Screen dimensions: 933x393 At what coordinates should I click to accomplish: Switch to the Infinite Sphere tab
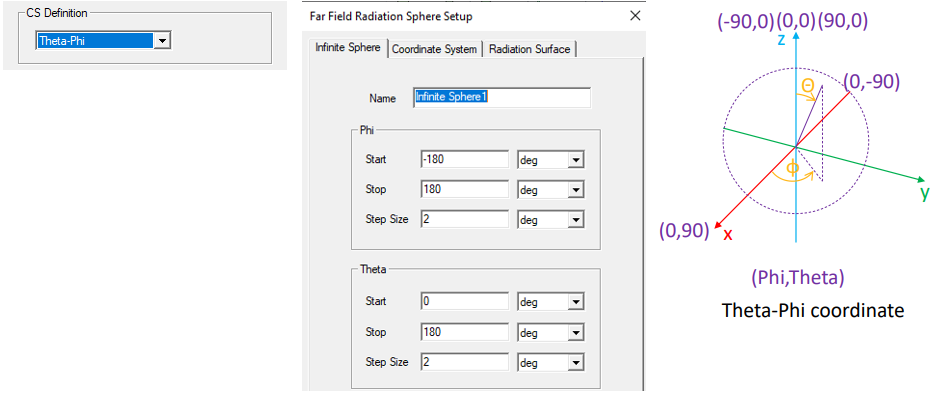click(347, 48)
